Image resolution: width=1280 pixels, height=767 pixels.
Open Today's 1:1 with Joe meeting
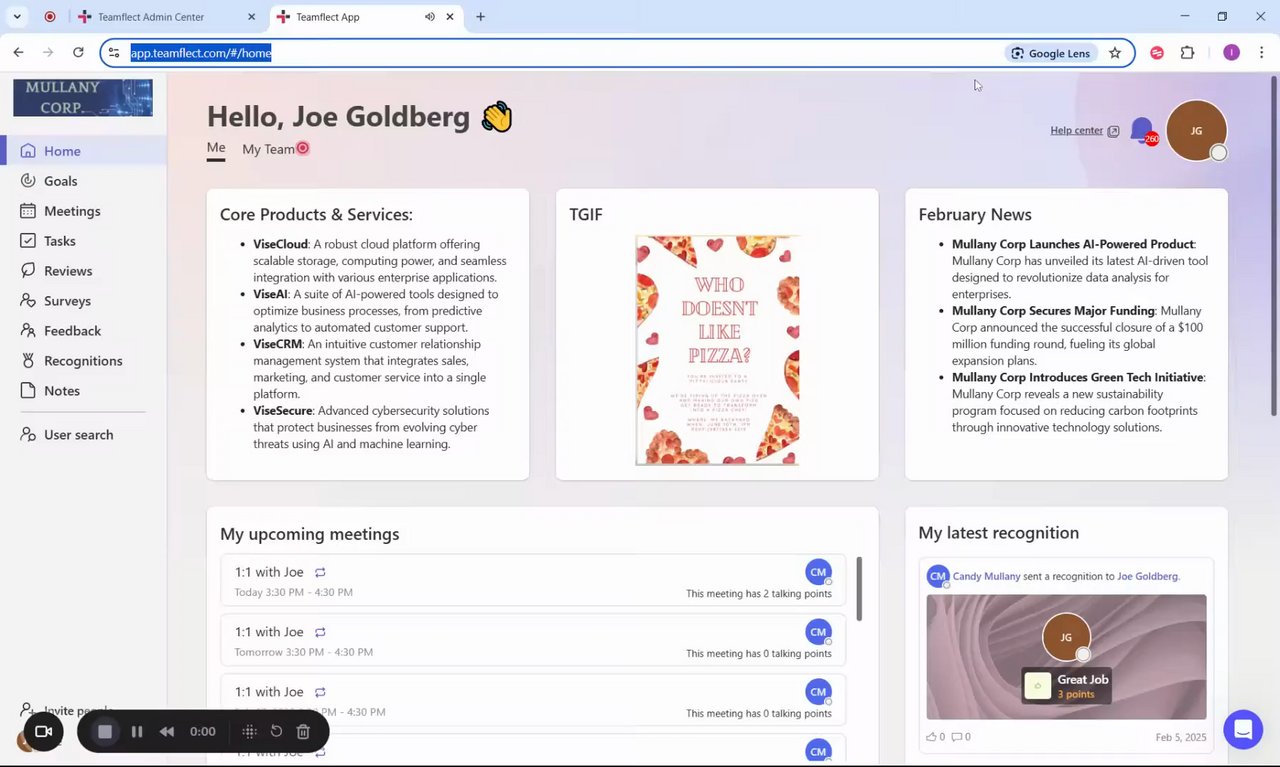pyautogui.click(x=533, y=580)
